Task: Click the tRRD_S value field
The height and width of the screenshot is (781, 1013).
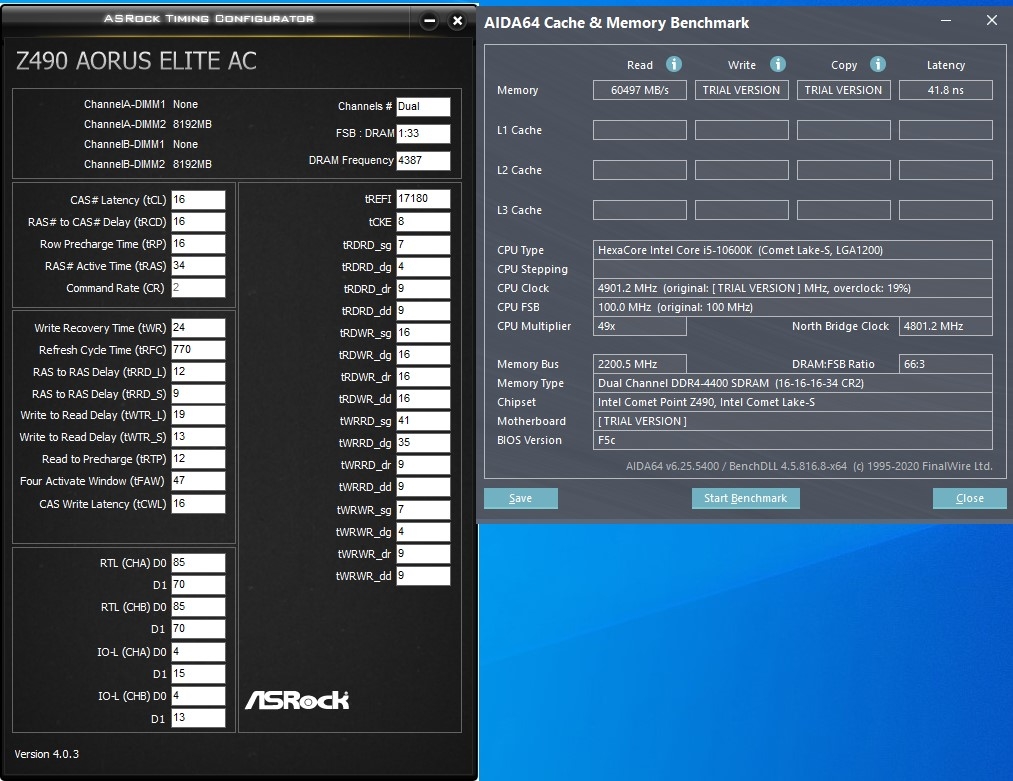Action: click(x=198, y=393)
